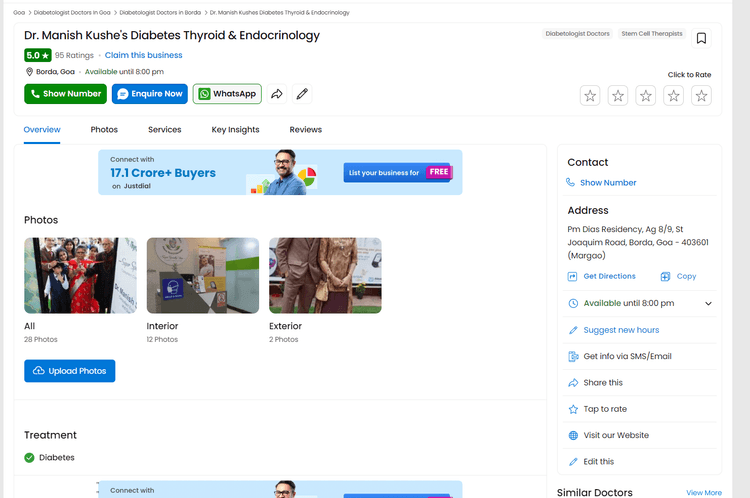The width and height of the screenshot is (750, 498).
Task: Click Share this in the sidebar
Action: (x=603, y=383)
